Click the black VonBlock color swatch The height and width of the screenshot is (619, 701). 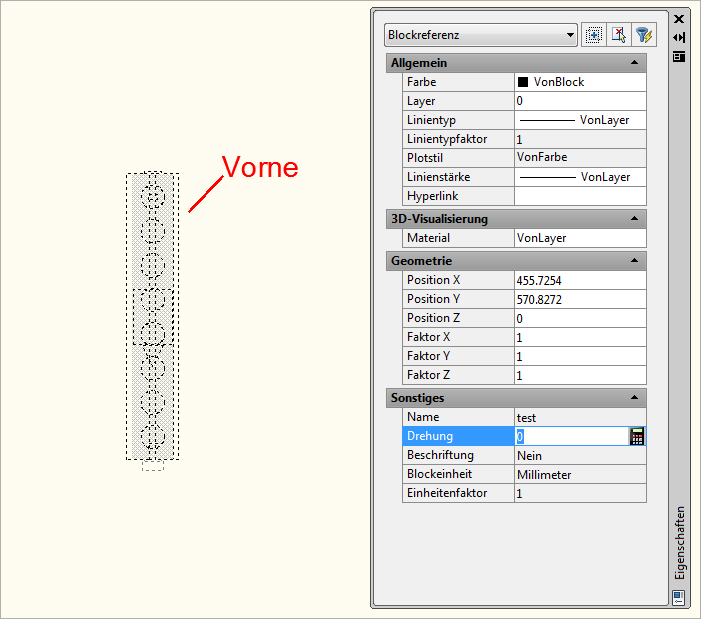pyautogui.click(x=523, y=82)
